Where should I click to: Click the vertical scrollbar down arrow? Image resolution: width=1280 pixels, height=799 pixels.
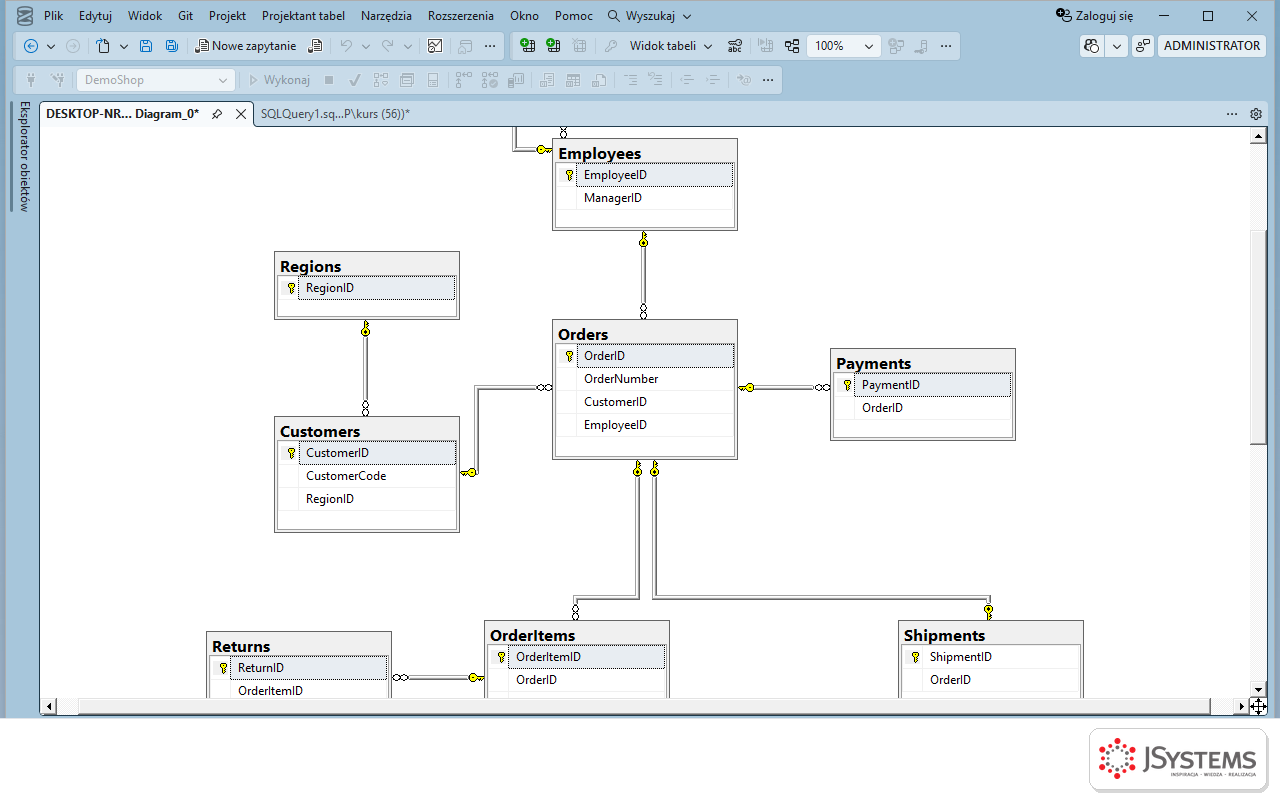click(x=1258, y=689)
